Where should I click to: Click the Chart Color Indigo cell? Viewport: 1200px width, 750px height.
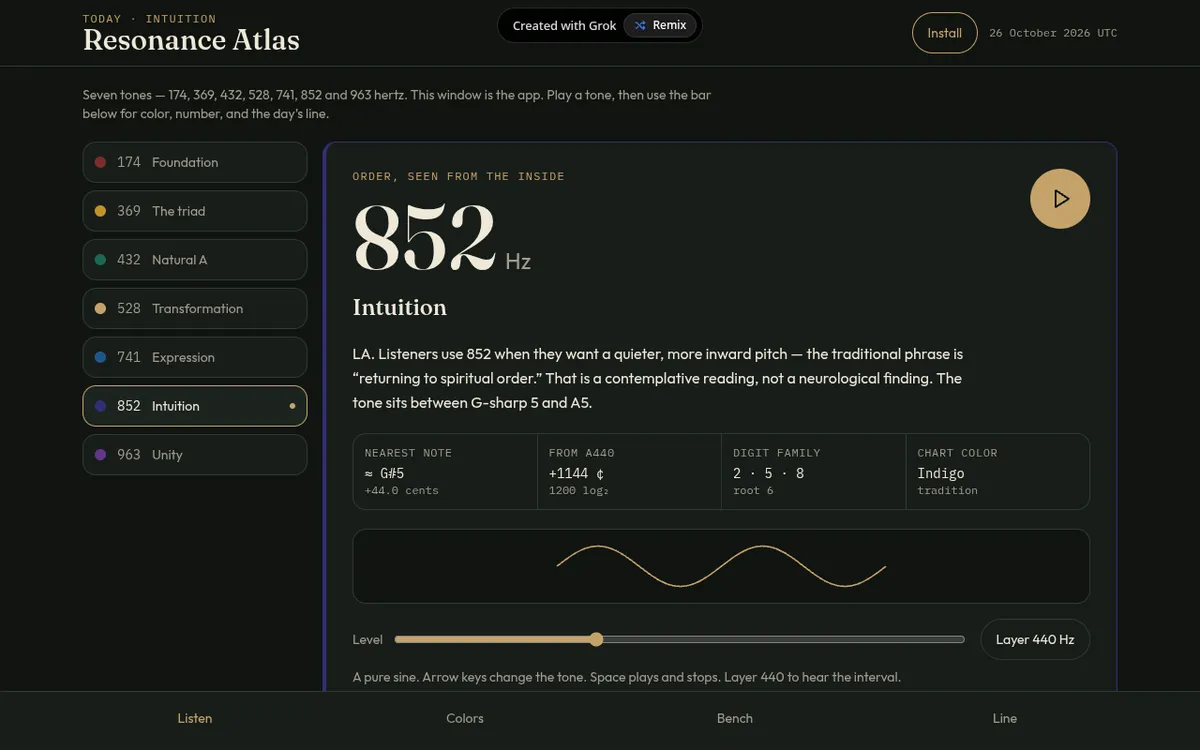[x=997, y=471]
